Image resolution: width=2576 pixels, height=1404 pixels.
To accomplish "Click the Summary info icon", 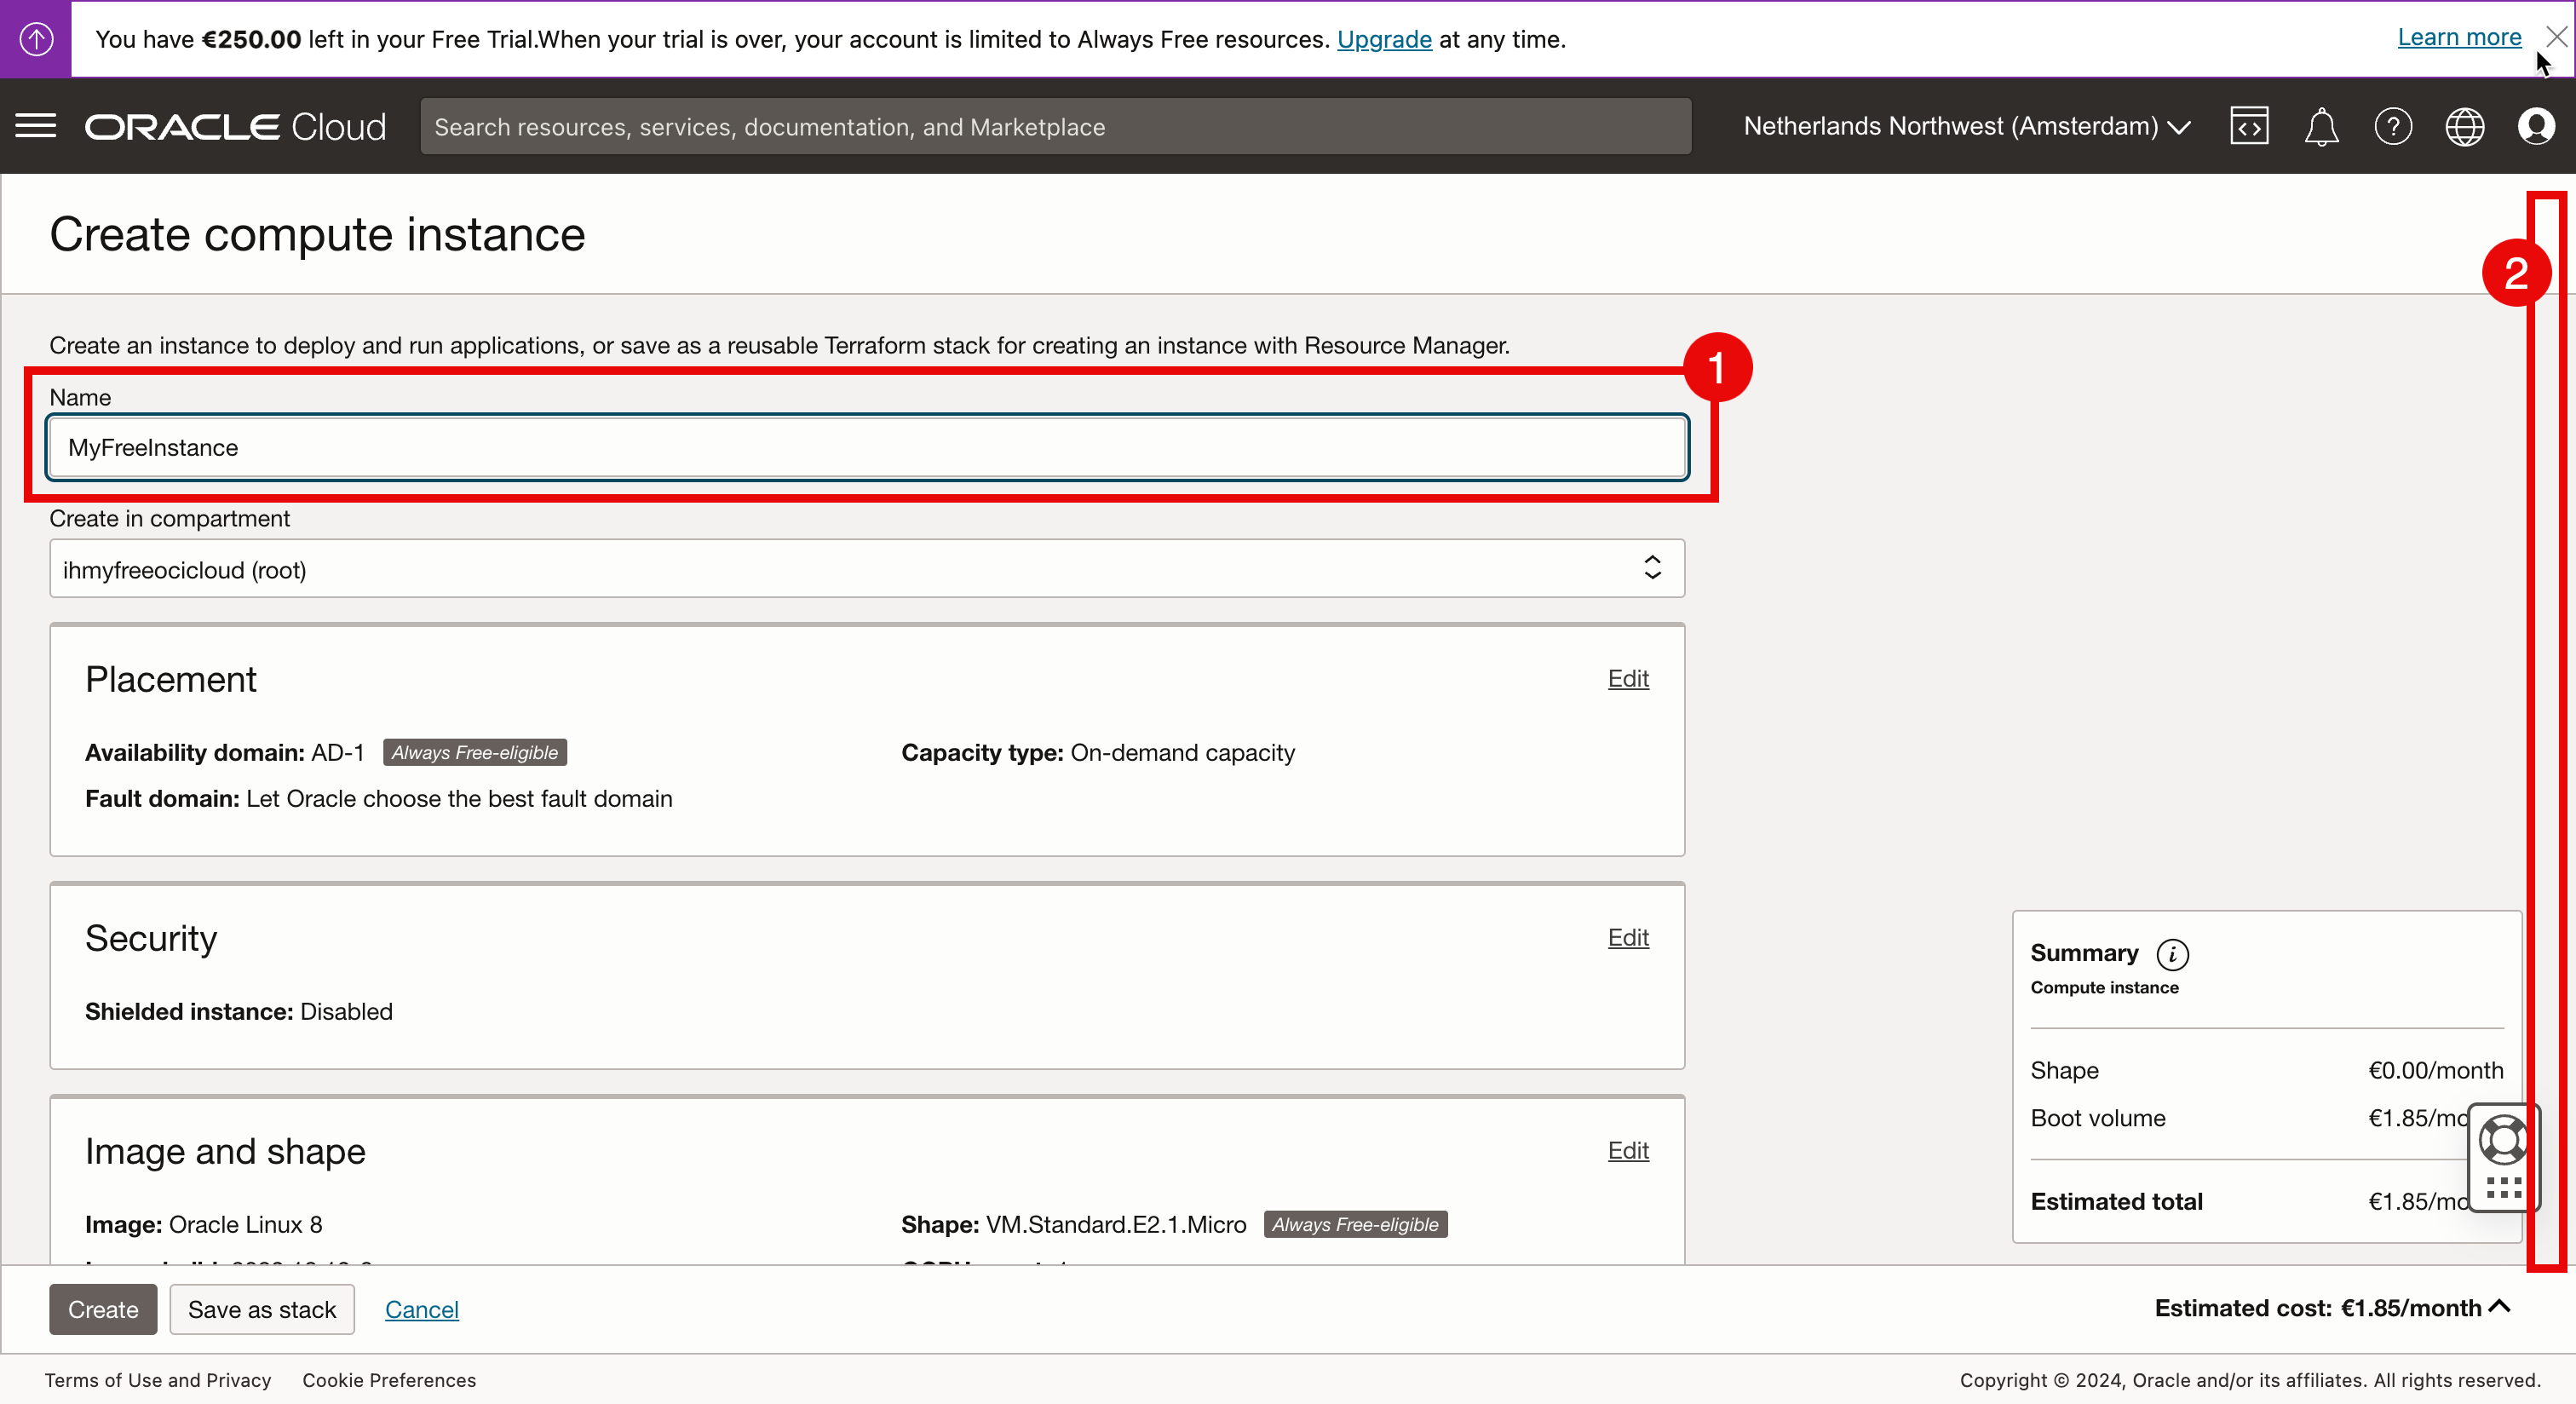I will [x=2172, y=954].
